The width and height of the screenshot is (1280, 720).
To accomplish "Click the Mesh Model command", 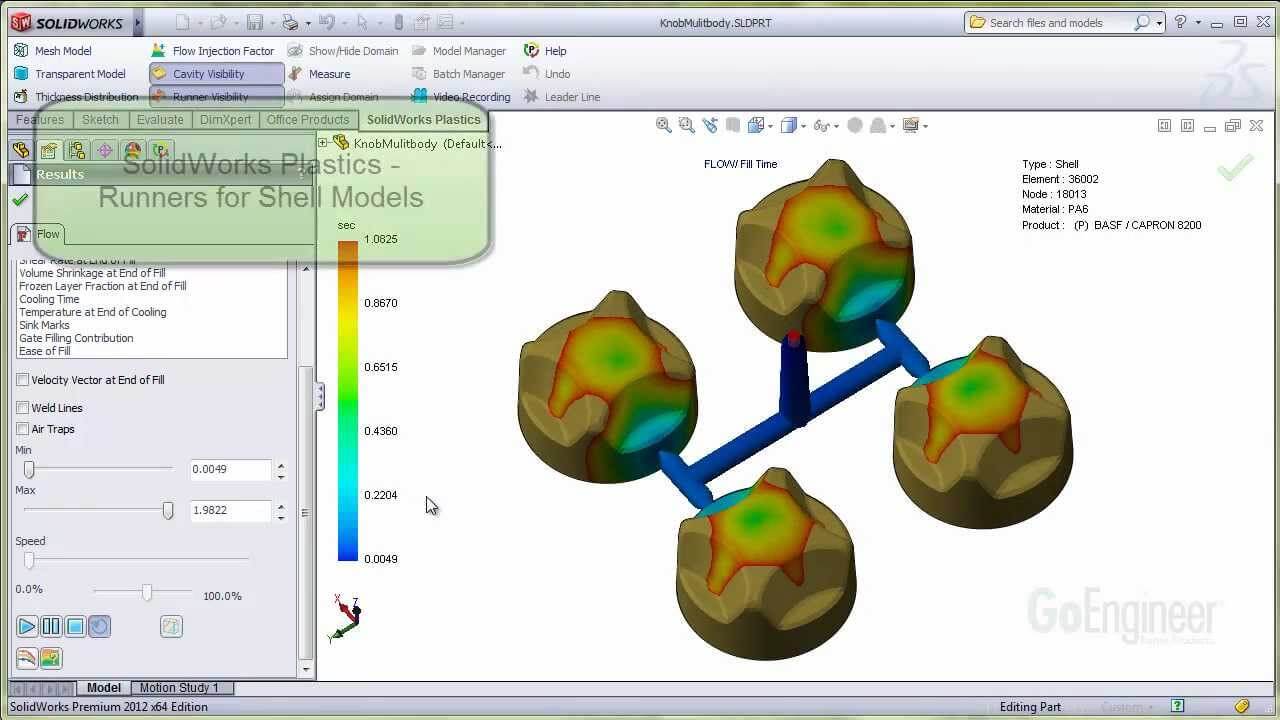I will click(x=52, y=51).
